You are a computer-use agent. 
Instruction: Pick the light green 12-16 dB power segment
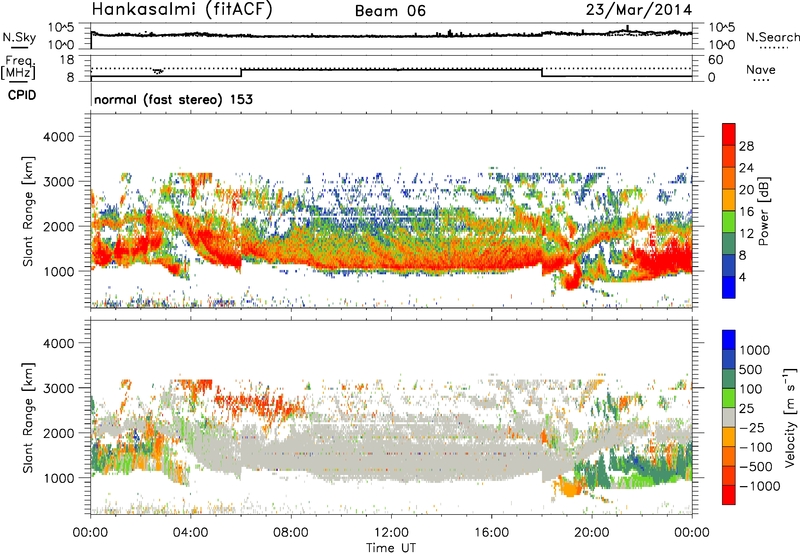point(729,222)
